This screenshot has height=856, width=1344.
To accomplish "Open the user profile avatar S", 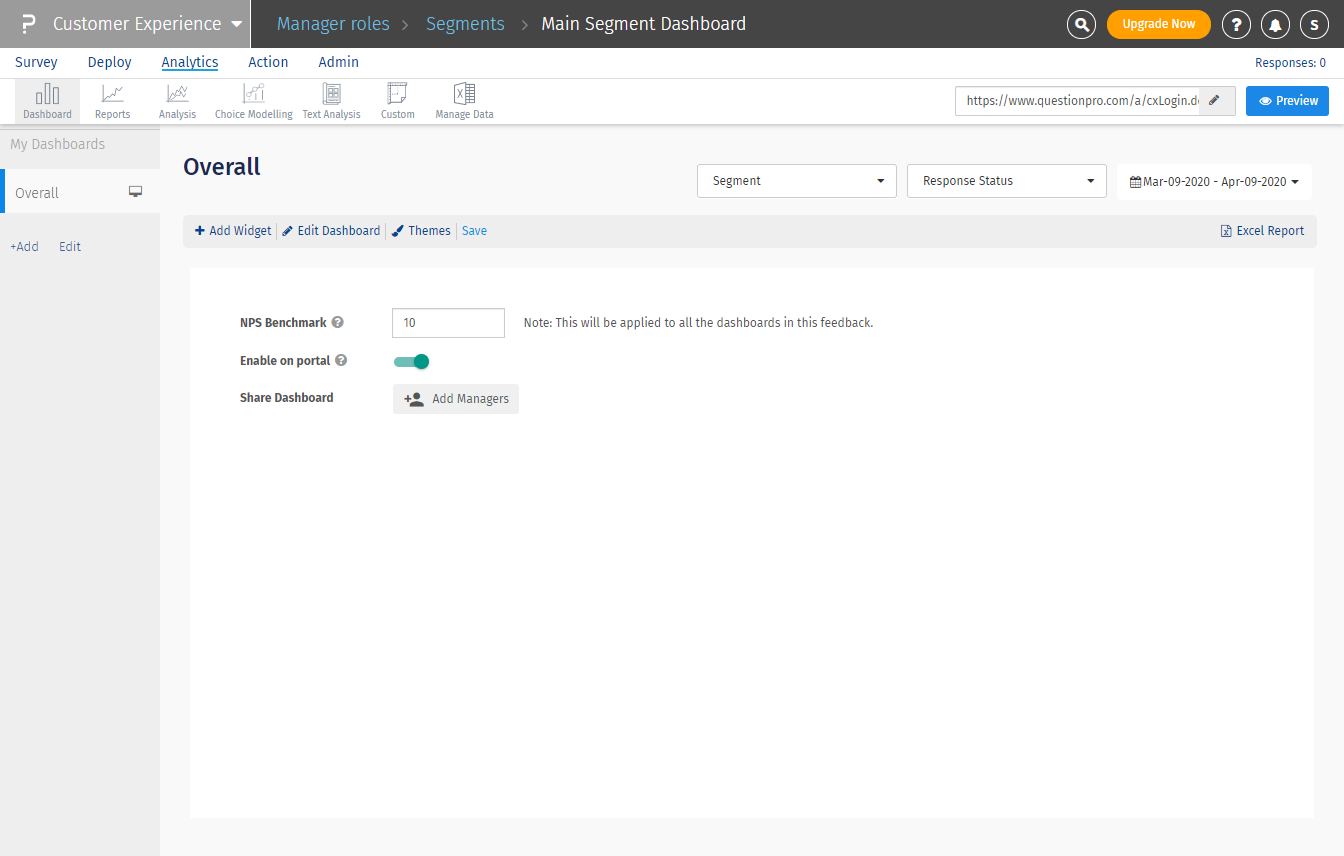I will click(1314, 24).
